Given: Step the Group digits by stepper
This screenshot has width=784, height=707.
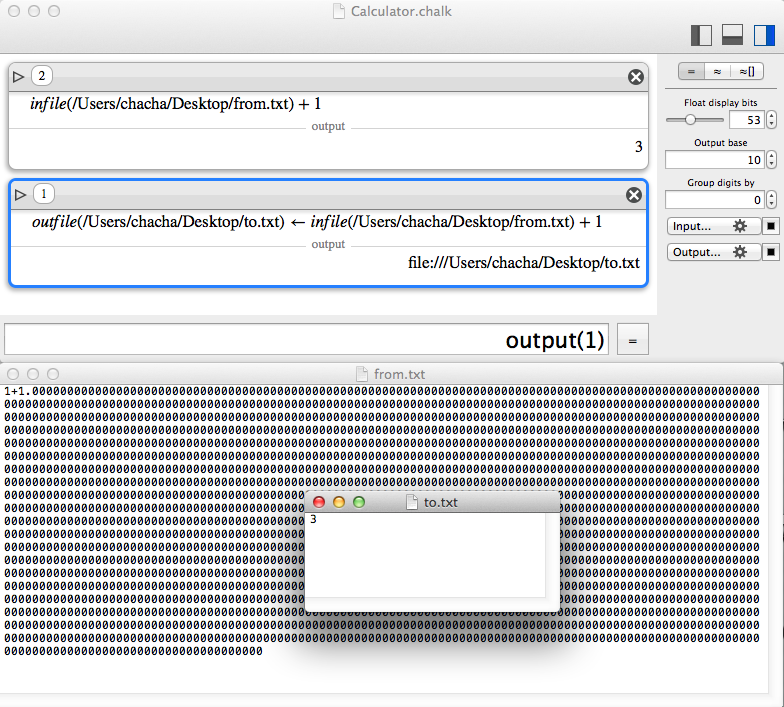Looking at the screenshot, I should (772, 200).
